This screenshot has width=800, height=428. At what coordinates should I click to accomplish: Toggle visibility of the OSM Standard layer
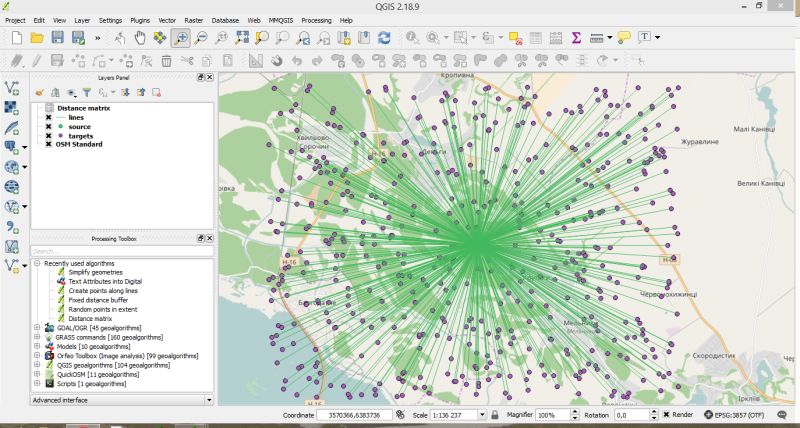(x=48, y=144)
